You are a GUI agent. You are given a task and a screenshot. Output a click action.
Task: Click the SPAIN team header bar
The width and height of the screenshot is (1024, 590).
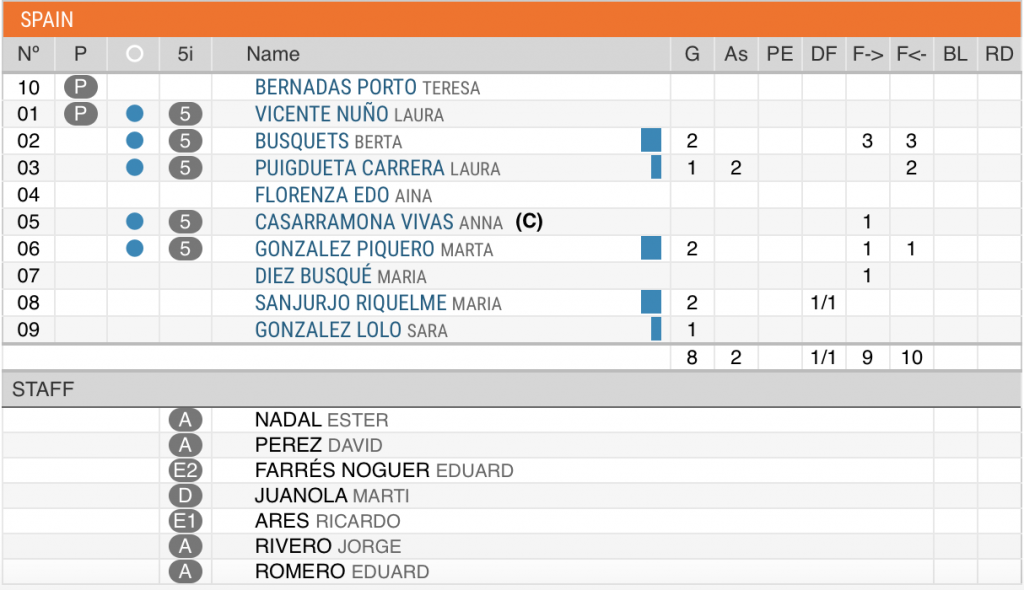pyautogui.click(x=512, y=19)
